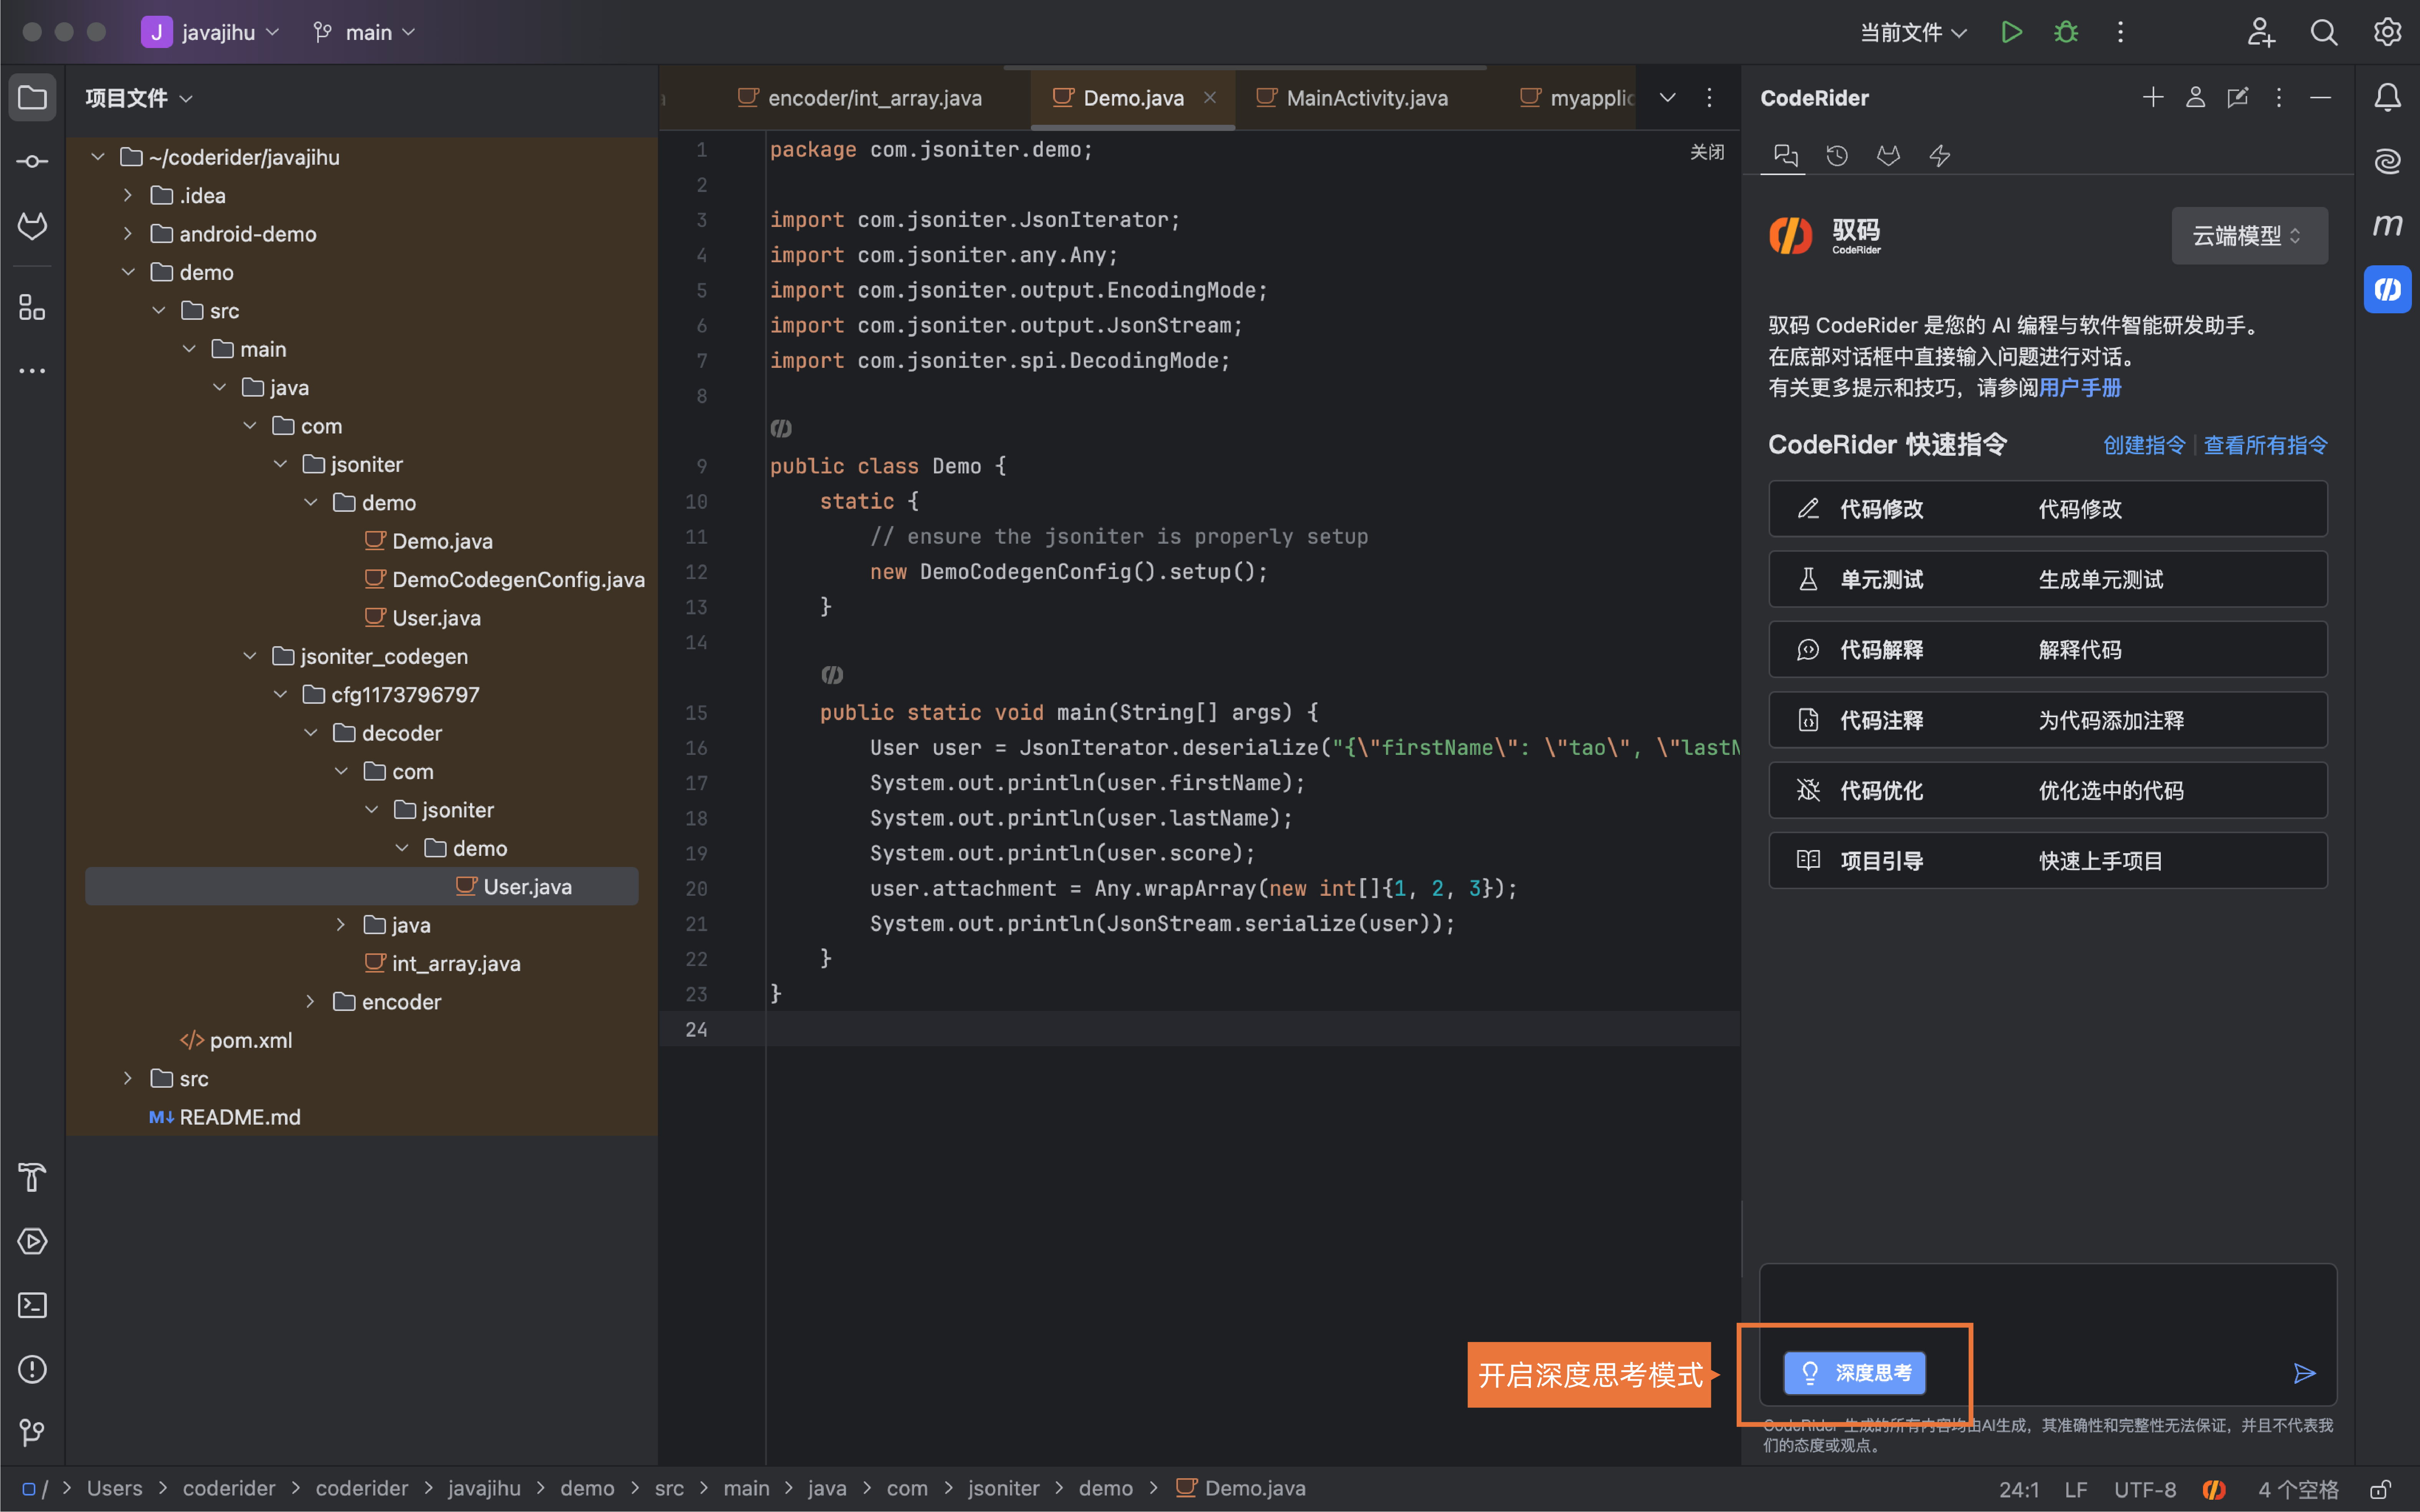Run the 代码解释 quick command
Image resolution: width=2420 pixels, height=1512 pixels.
click(2048, 650)
